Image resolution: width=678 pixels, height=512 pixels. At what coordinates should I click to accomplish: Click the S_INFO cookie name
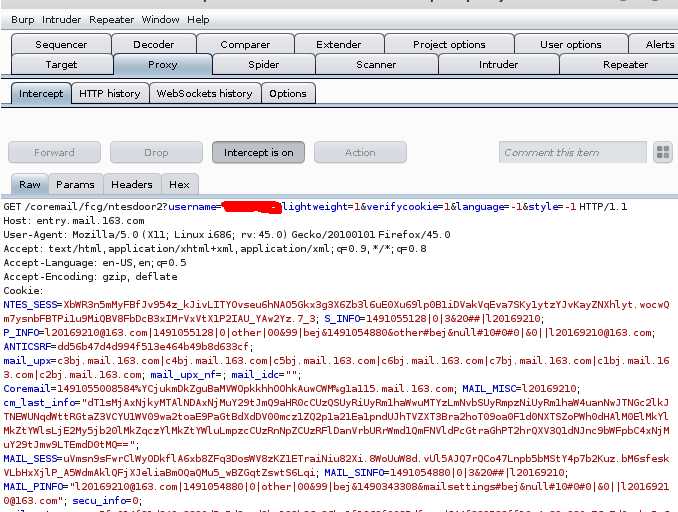pyautogui.click(x=342, y=319)
